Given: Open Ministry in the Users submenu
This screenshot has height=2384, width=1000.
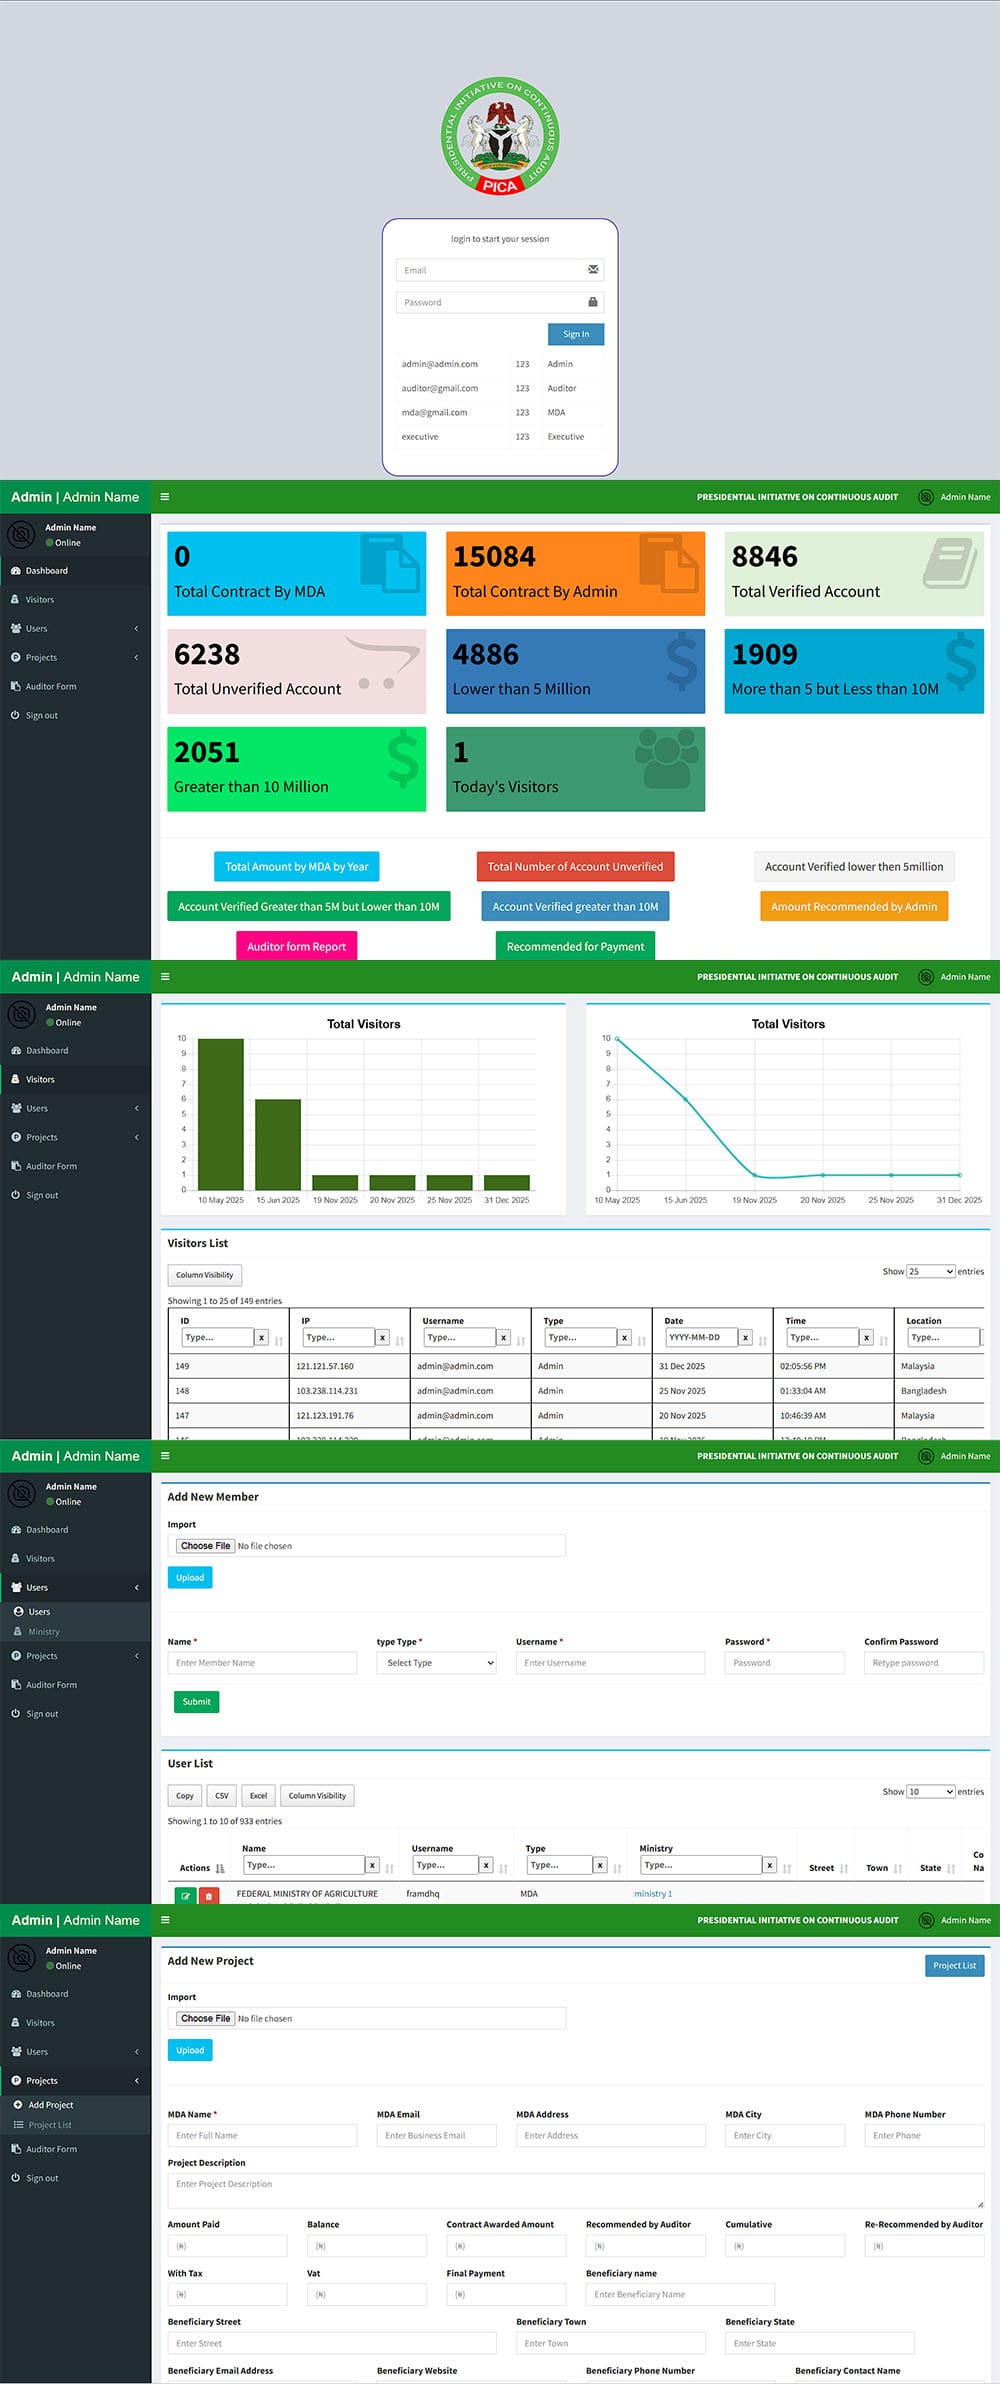Looking at the screenshot, I should click(x=44, y=1632).
